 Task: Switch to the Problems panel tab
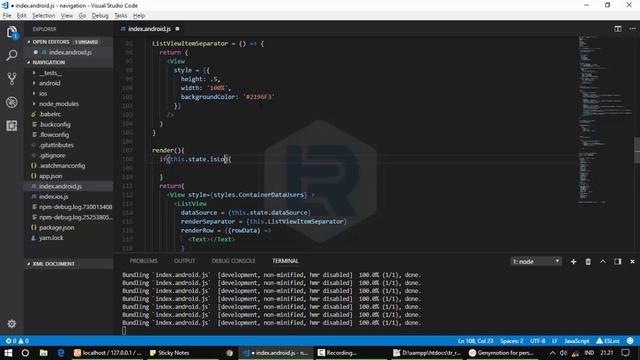143,261
